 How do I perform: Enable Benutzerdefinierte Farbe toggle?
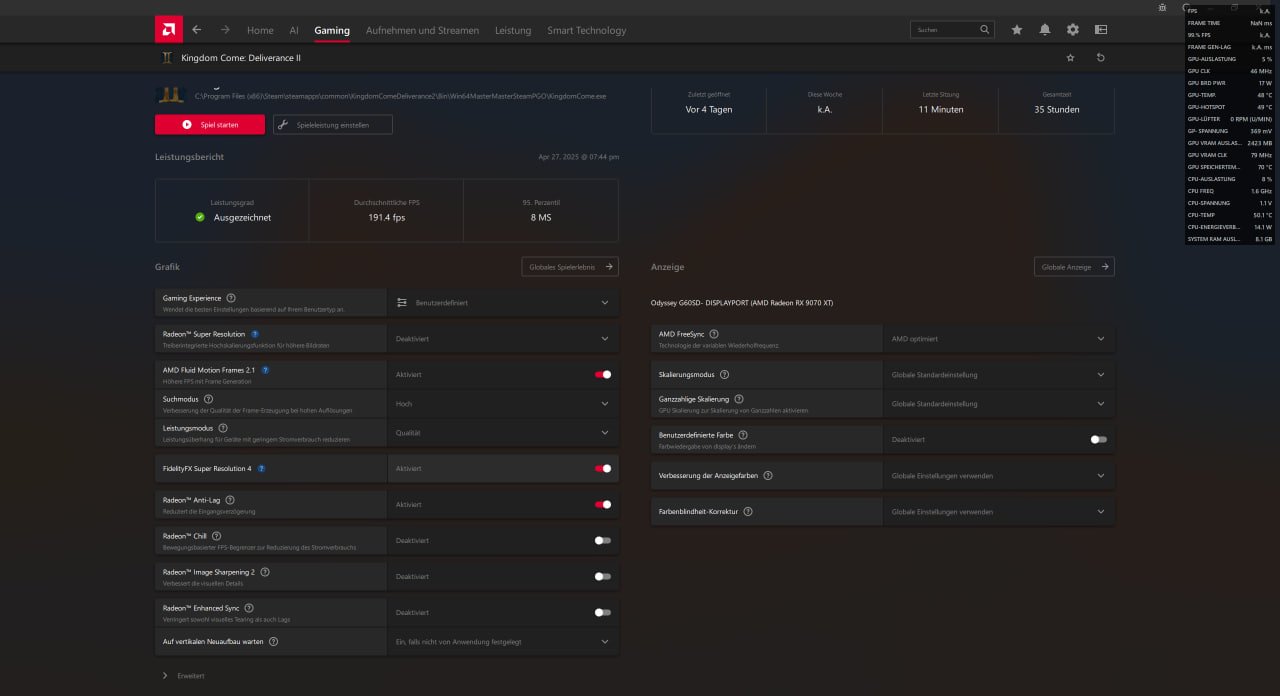point(1099,440)
